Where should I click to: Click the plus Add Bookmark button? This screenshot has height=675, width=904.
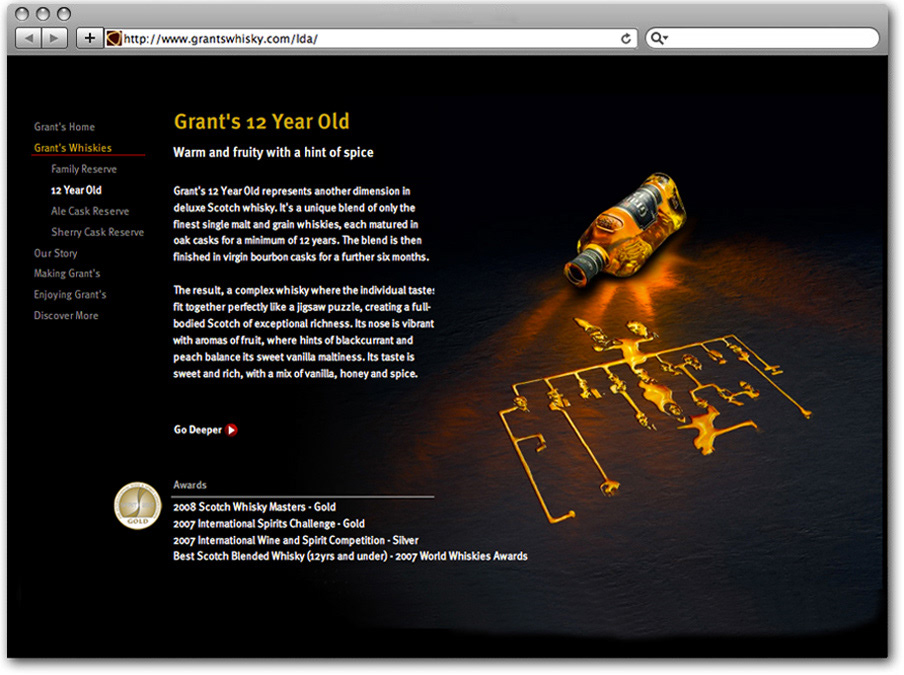(x=89, y=39)
